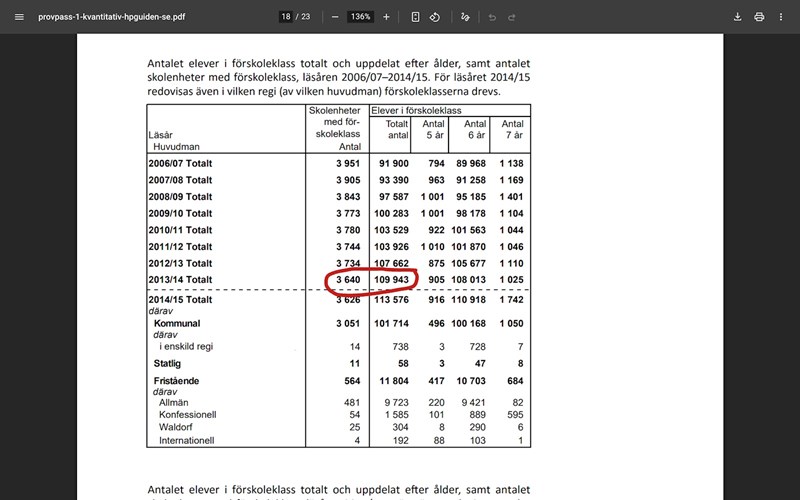The width and height of the screenshot is (800, 500).
Task: Click the 2014/15 Totalt row label
Action: tap(180, 299)
